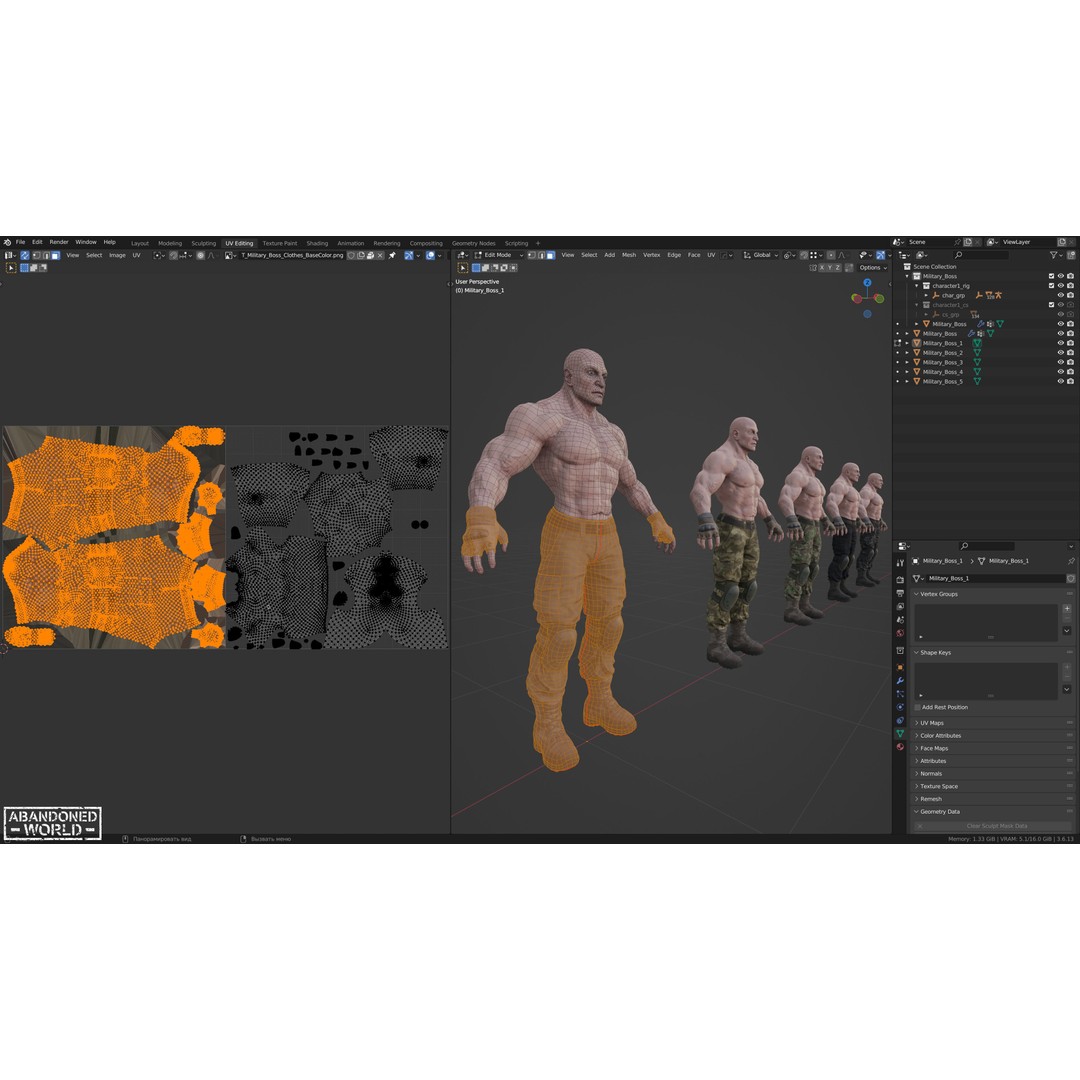Viewport: 1080px width, 1080px height.
Task: Expand the Color Attributes panel
Action: 993,736
